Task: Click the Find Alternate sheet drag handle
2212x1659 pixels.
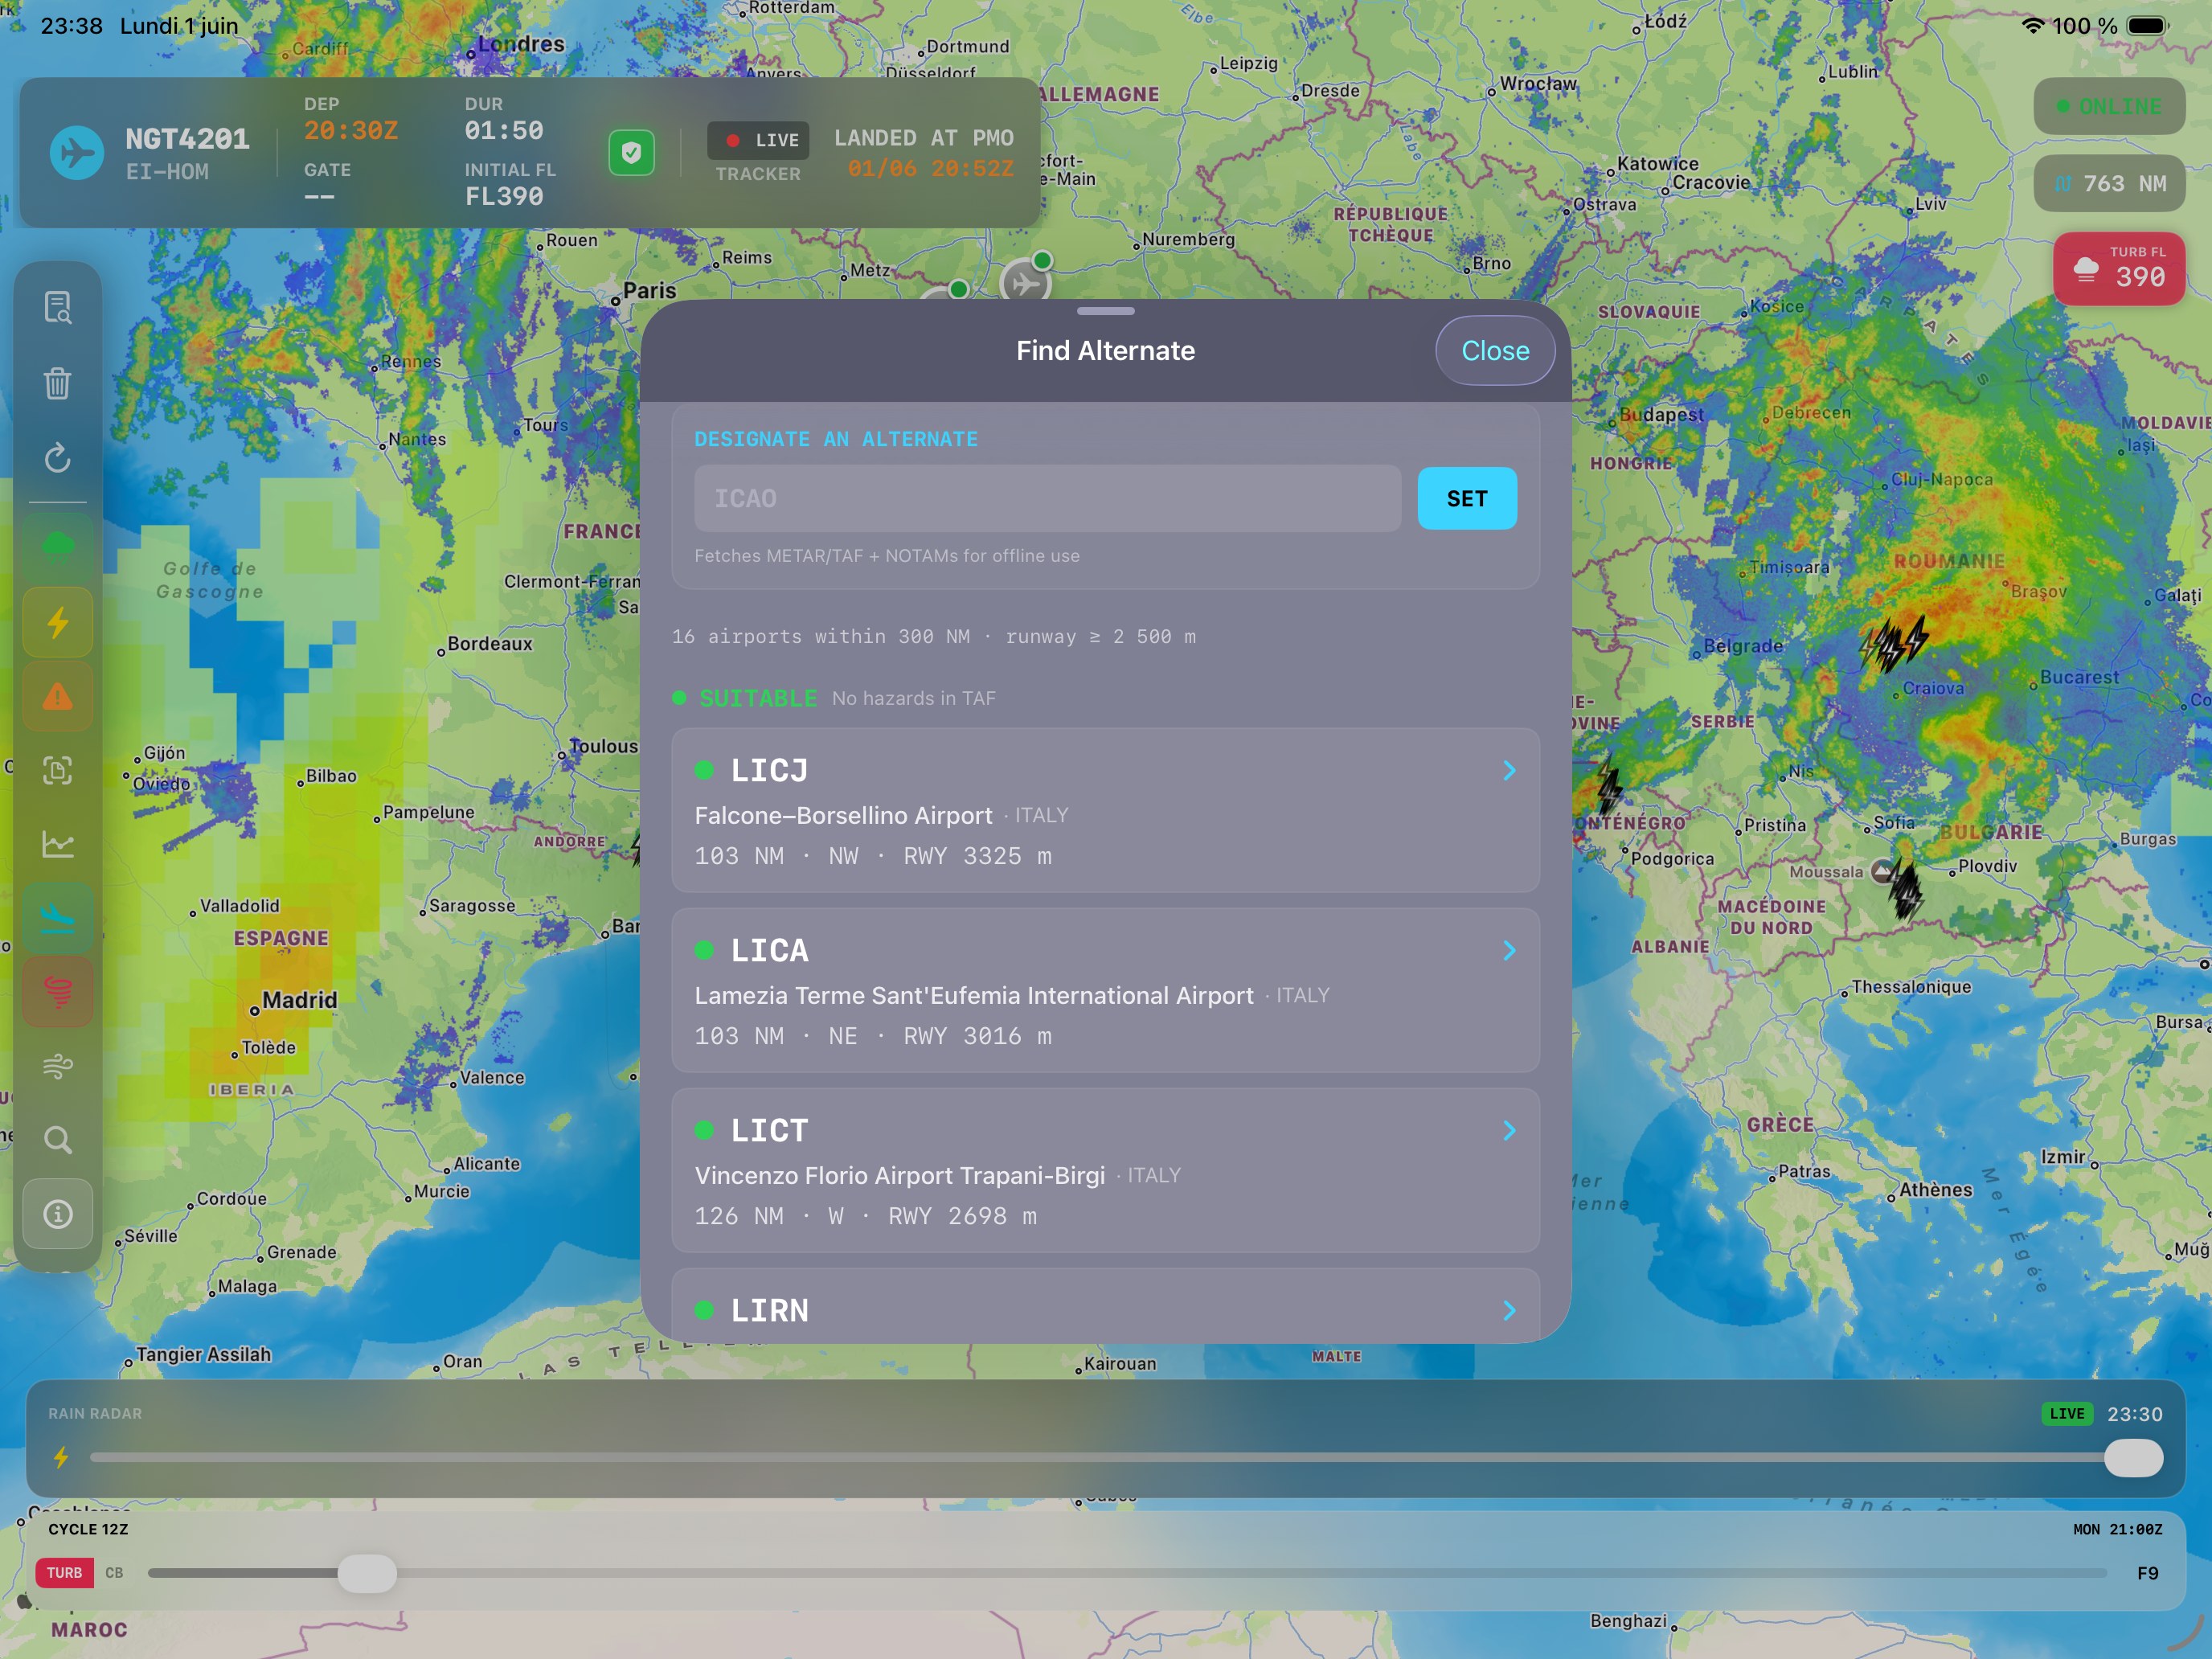Action: [1106, 311]
